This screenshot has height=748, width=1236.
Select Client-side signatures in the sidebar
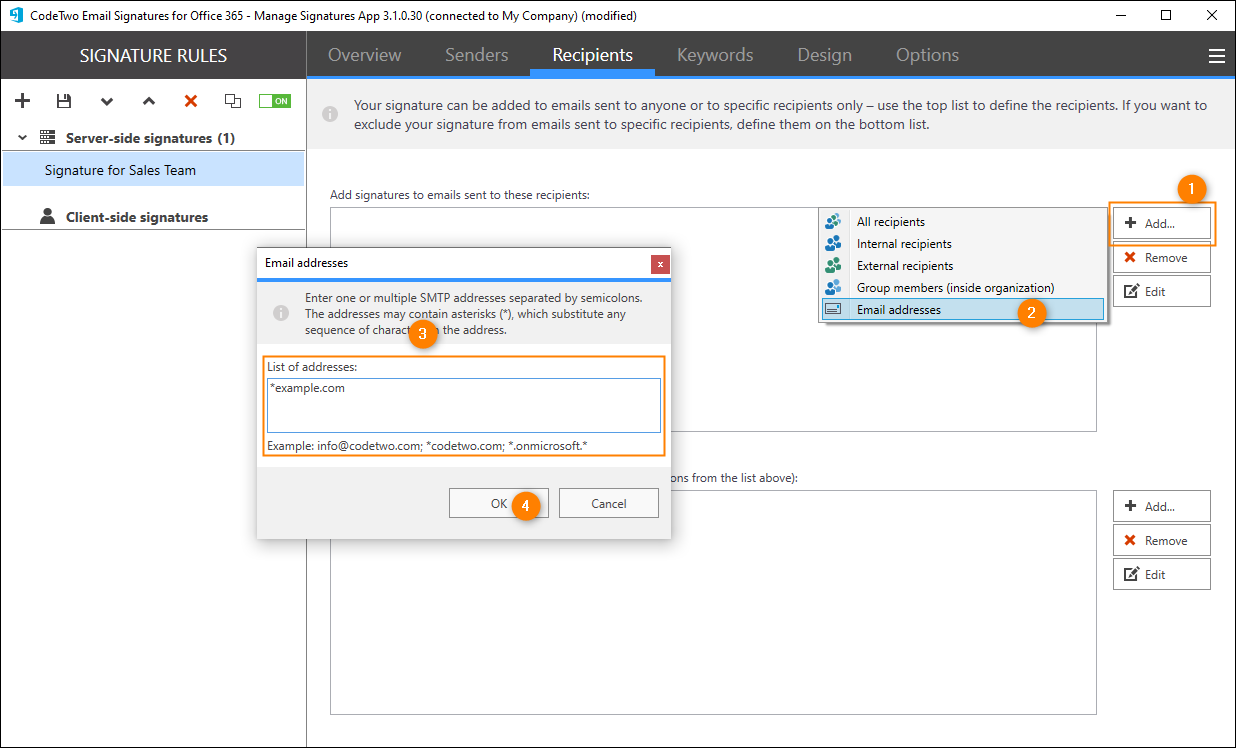coord(136,217)
